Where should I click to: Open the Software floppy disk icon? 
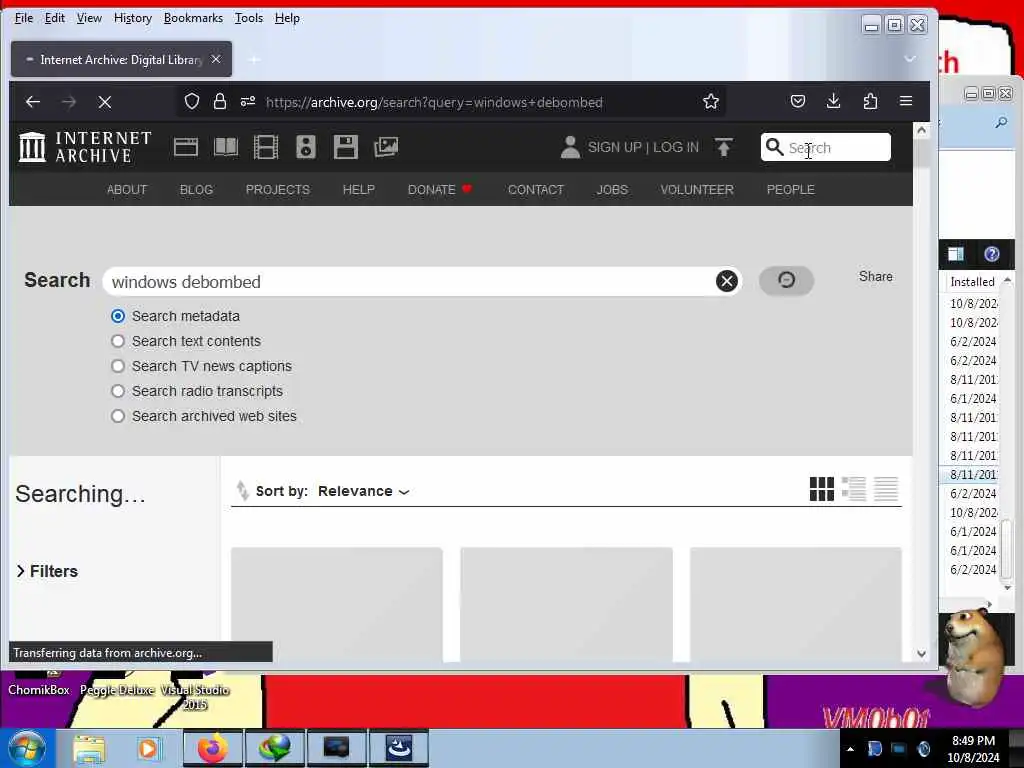pos(345,147)
